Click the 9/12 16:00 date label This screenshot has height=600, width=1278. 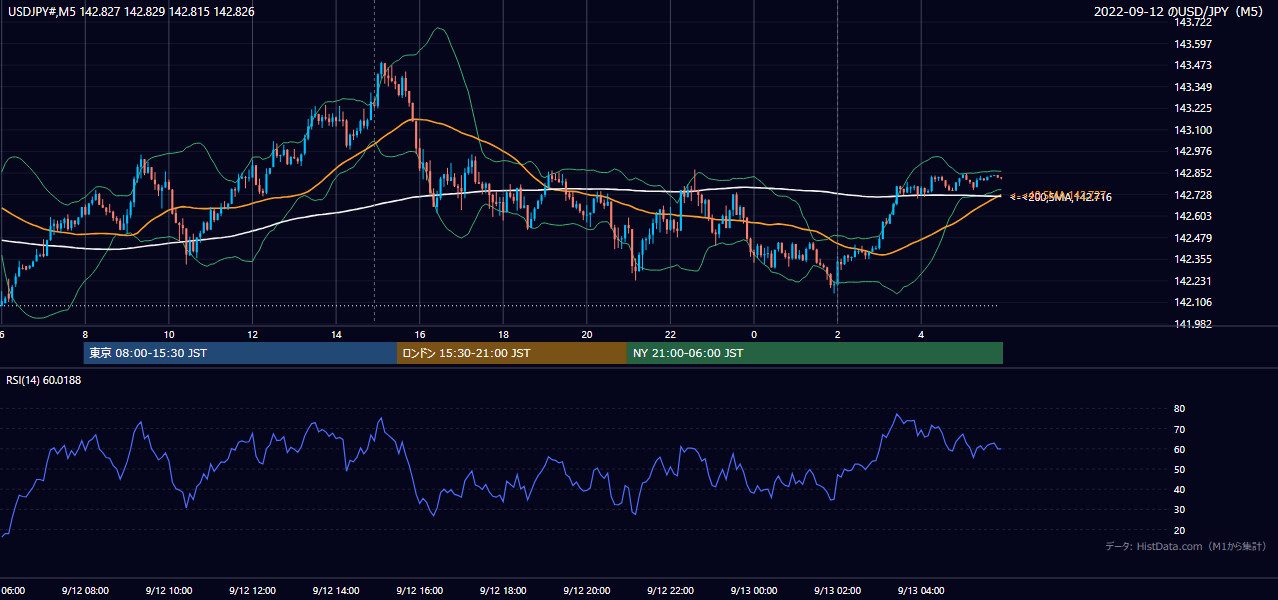420,590
